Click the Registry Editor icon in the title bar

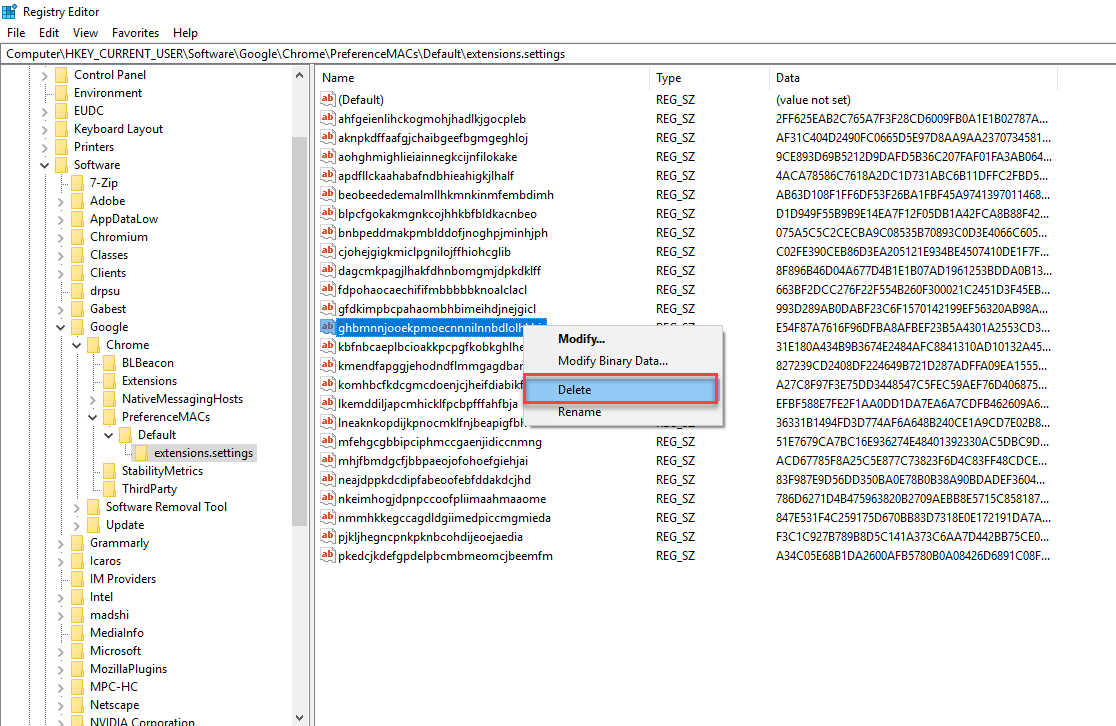pyautogui.click(x=10, y=11)
